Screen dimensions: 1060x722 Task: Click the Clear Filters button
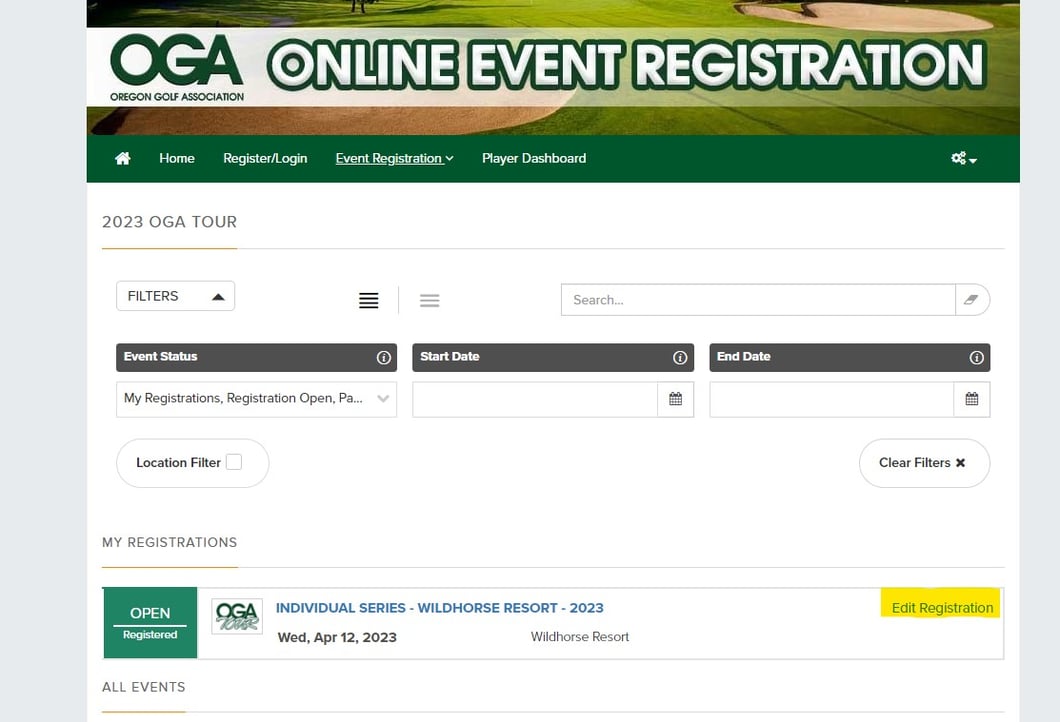tap(924, 462)
